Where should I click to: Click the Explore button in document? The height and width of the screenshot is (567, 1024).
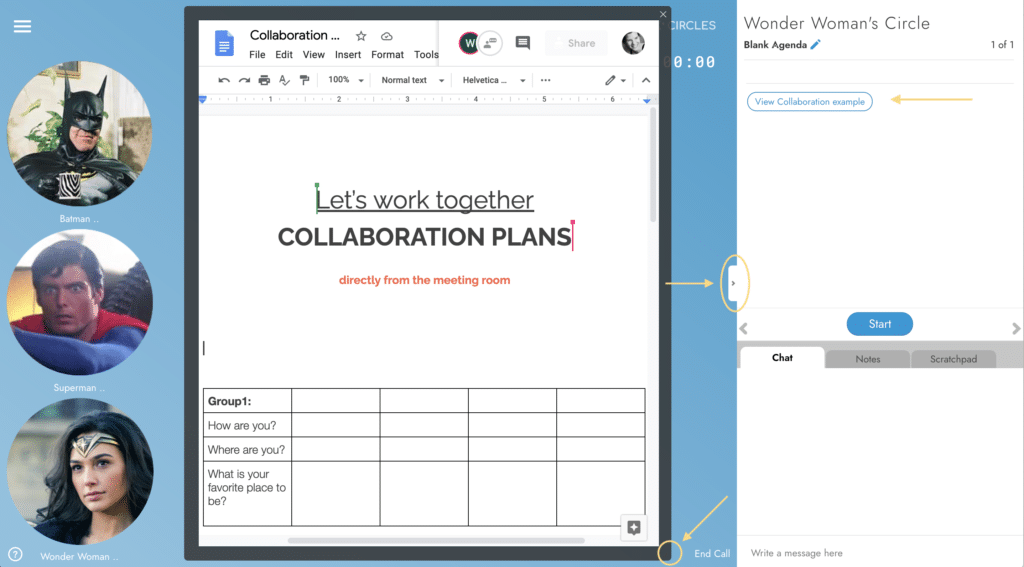click(x=633, y=528)
